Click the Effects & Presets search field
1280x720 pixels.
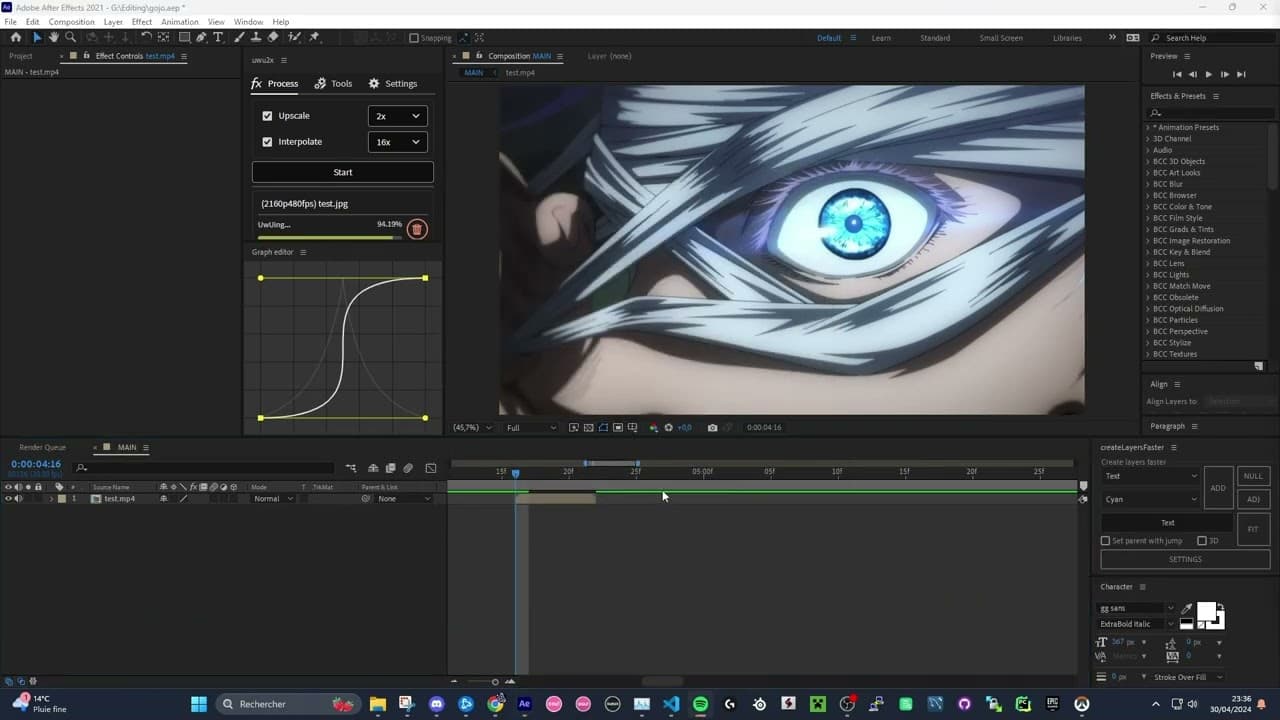(x=1208, y=113)
